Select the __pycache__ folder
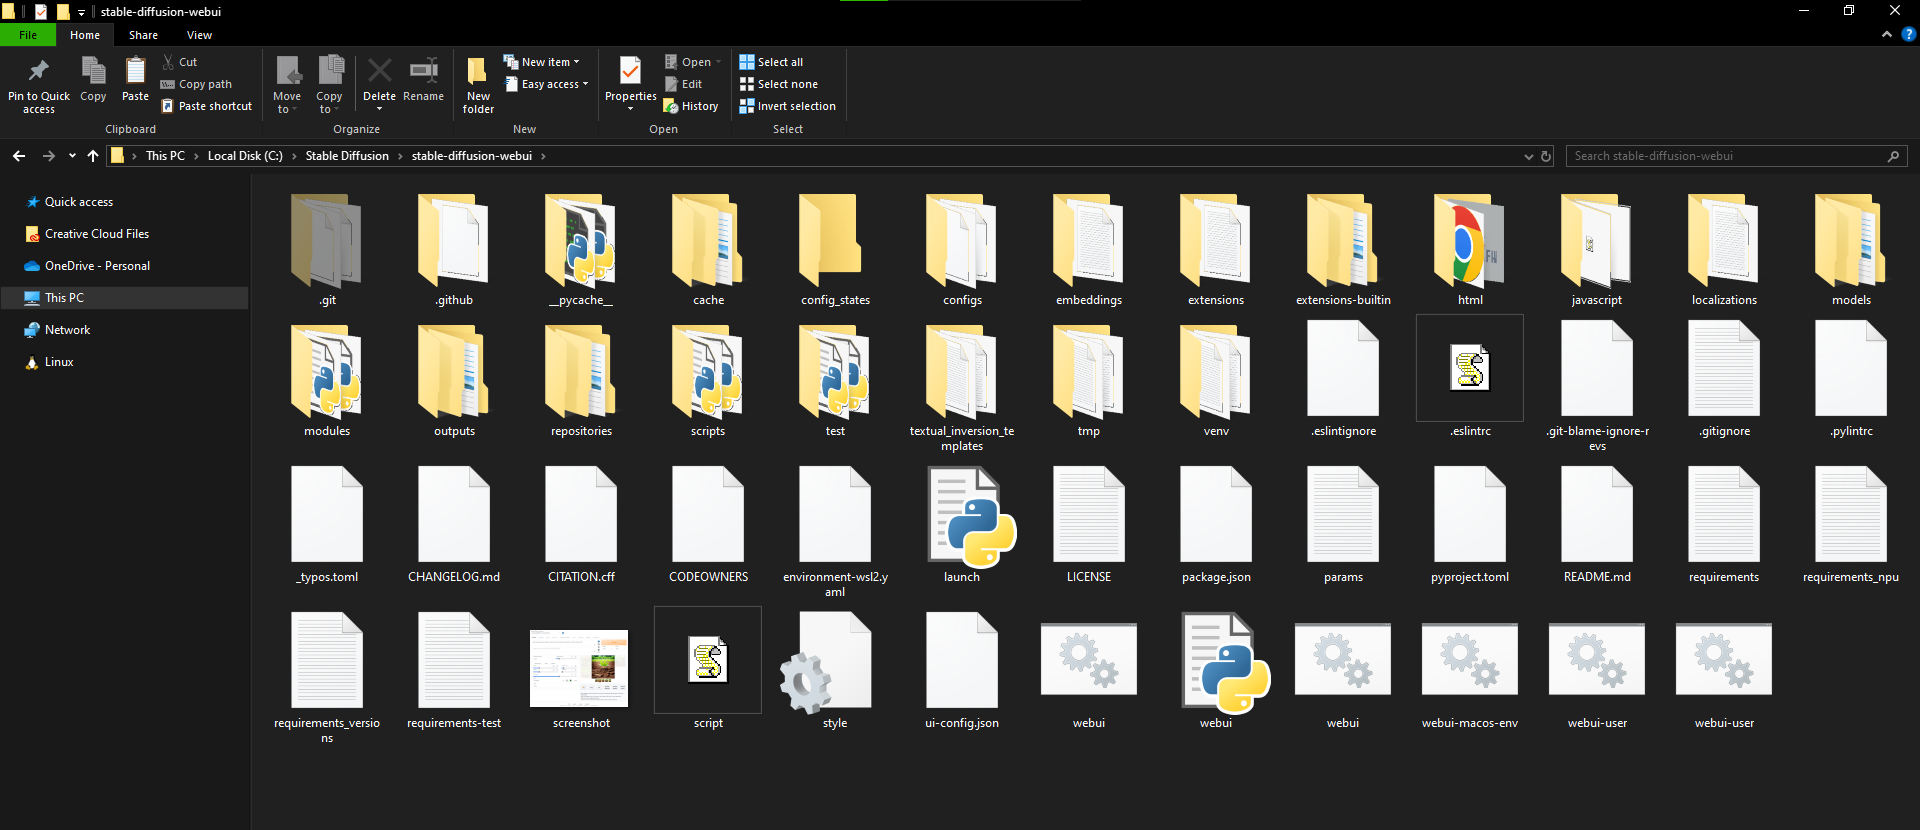1920x830 pixels. tap(581, 250)
